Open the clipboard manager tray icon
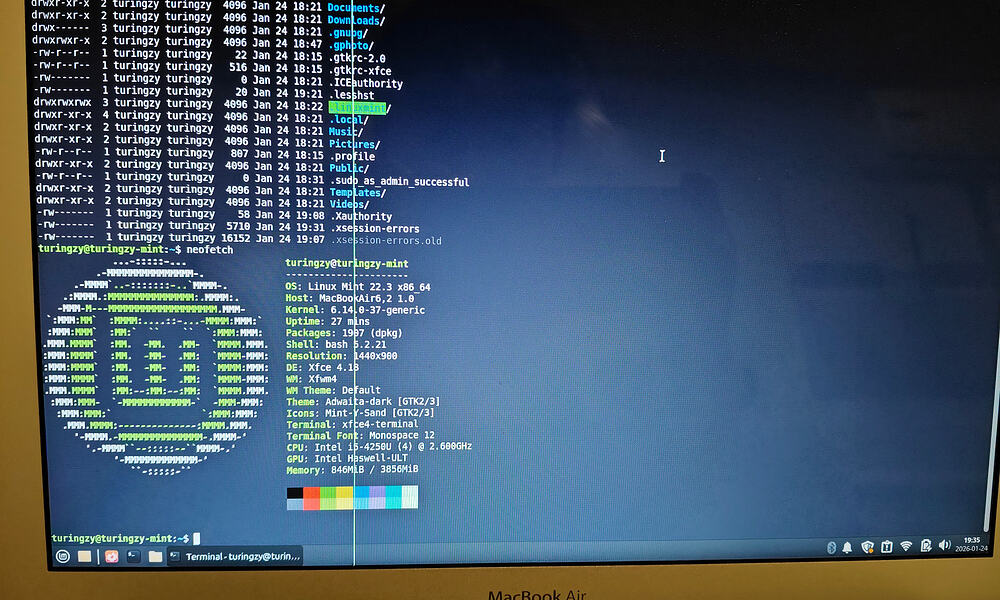Viewport: 1000px width, 600px height. pos(926,545)
